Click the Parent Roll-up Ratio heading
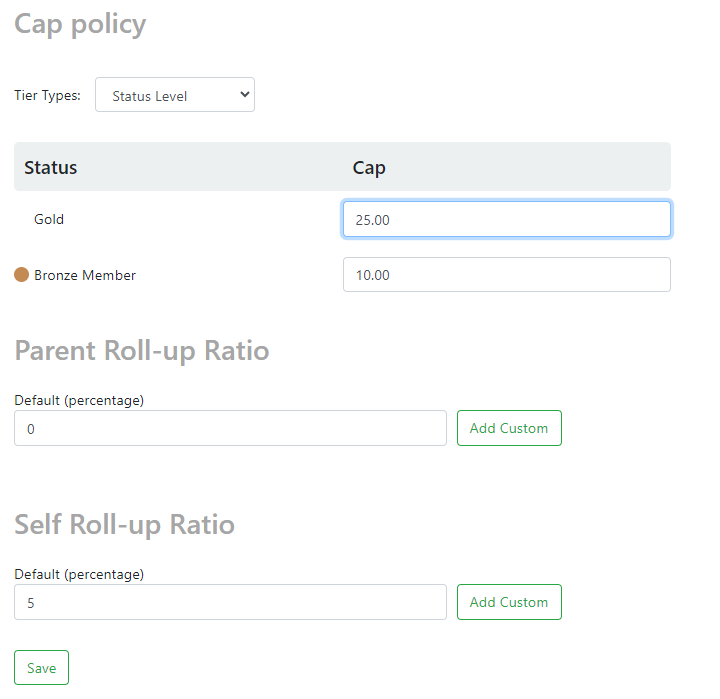Viewport: 720px width, 699px height. (142, 351)
